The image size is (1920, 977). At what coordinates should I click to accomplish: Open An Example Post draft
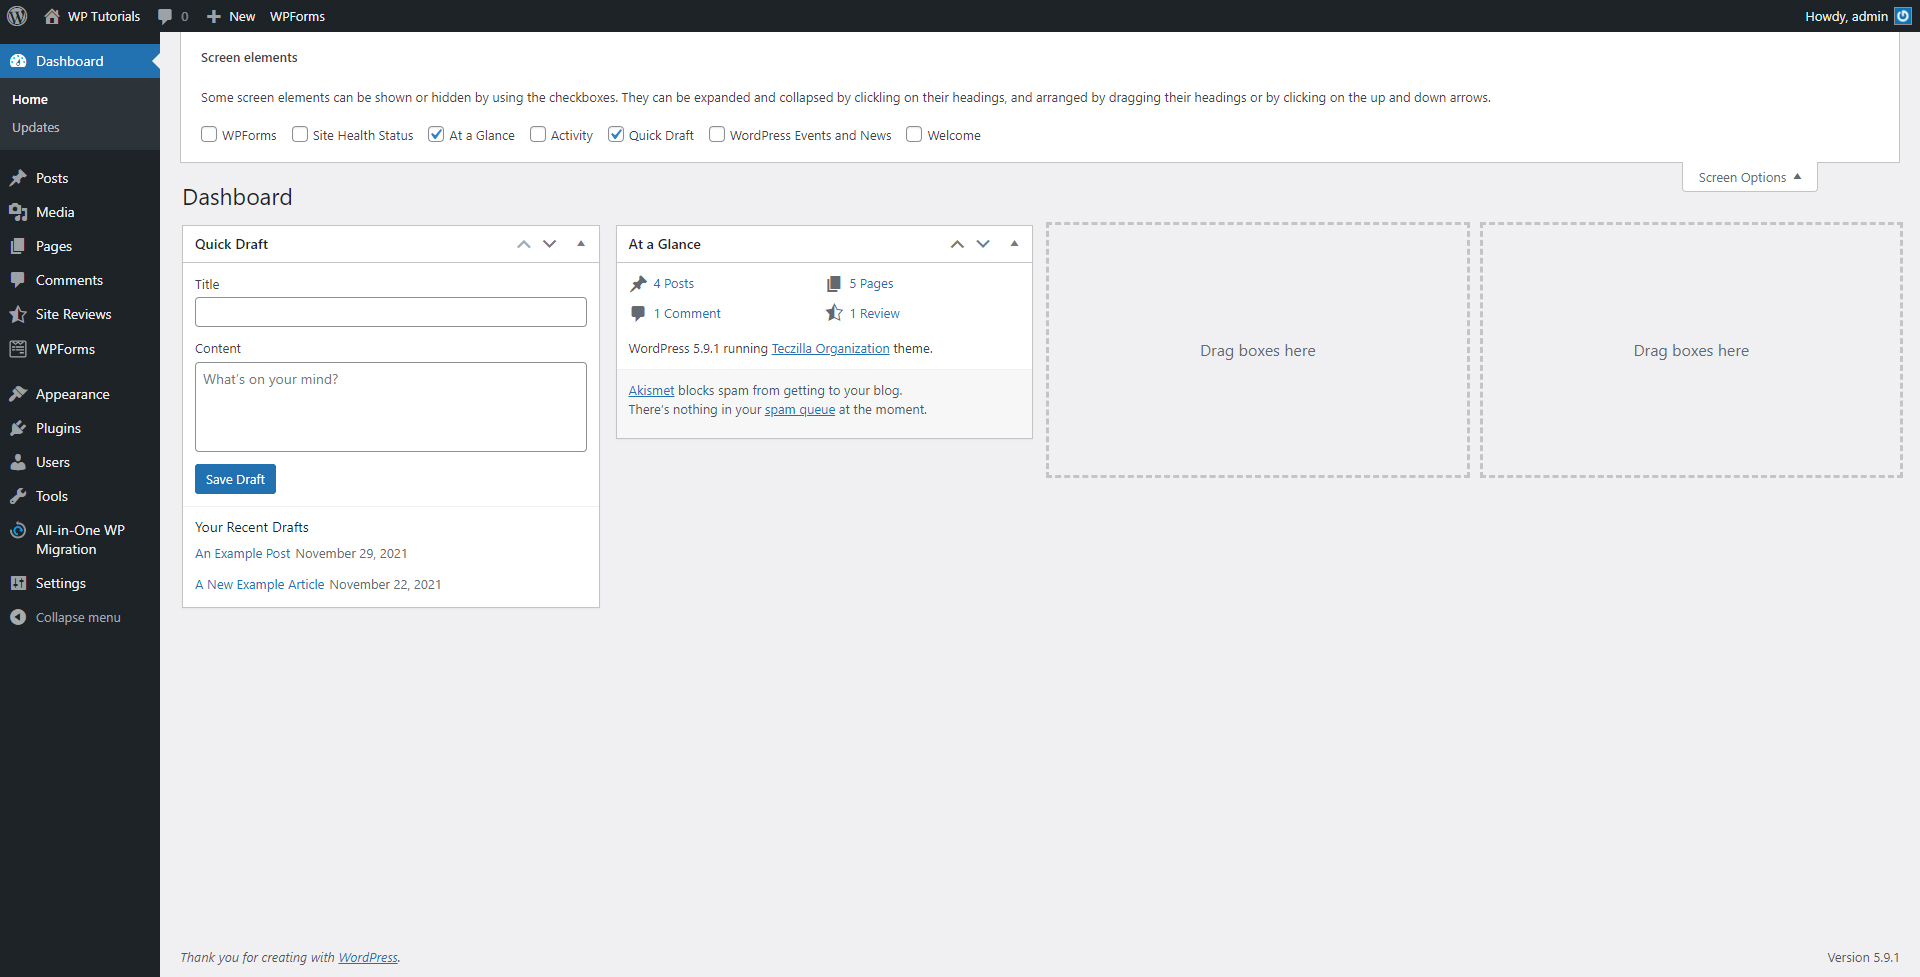coord(243,553)
